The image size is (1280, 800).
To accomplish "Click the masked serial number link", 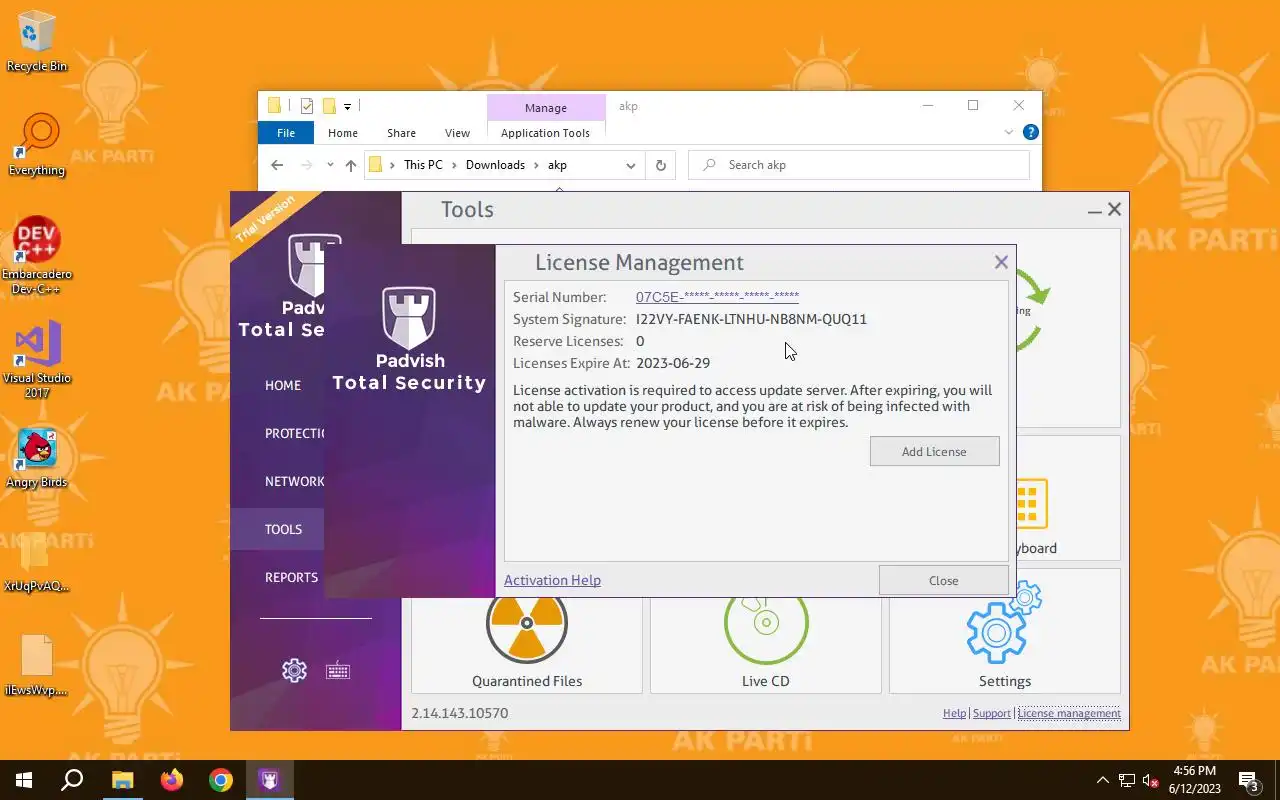I will (x=717, y=297).
